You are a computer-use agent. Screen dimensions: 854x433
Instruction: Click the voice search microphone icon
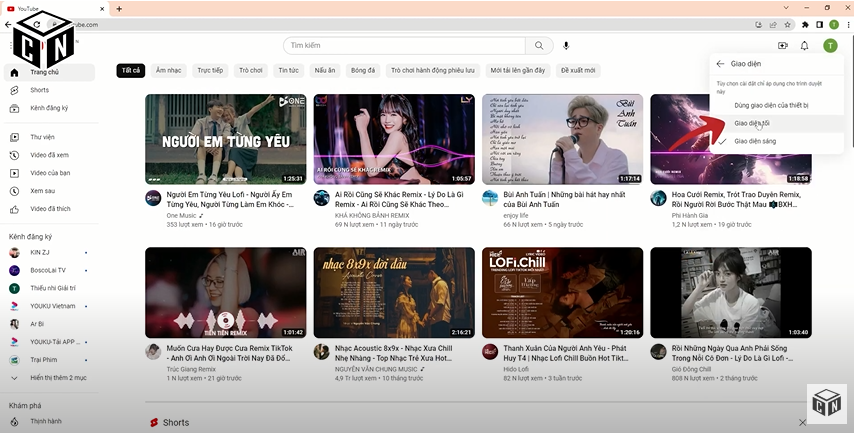566,46
